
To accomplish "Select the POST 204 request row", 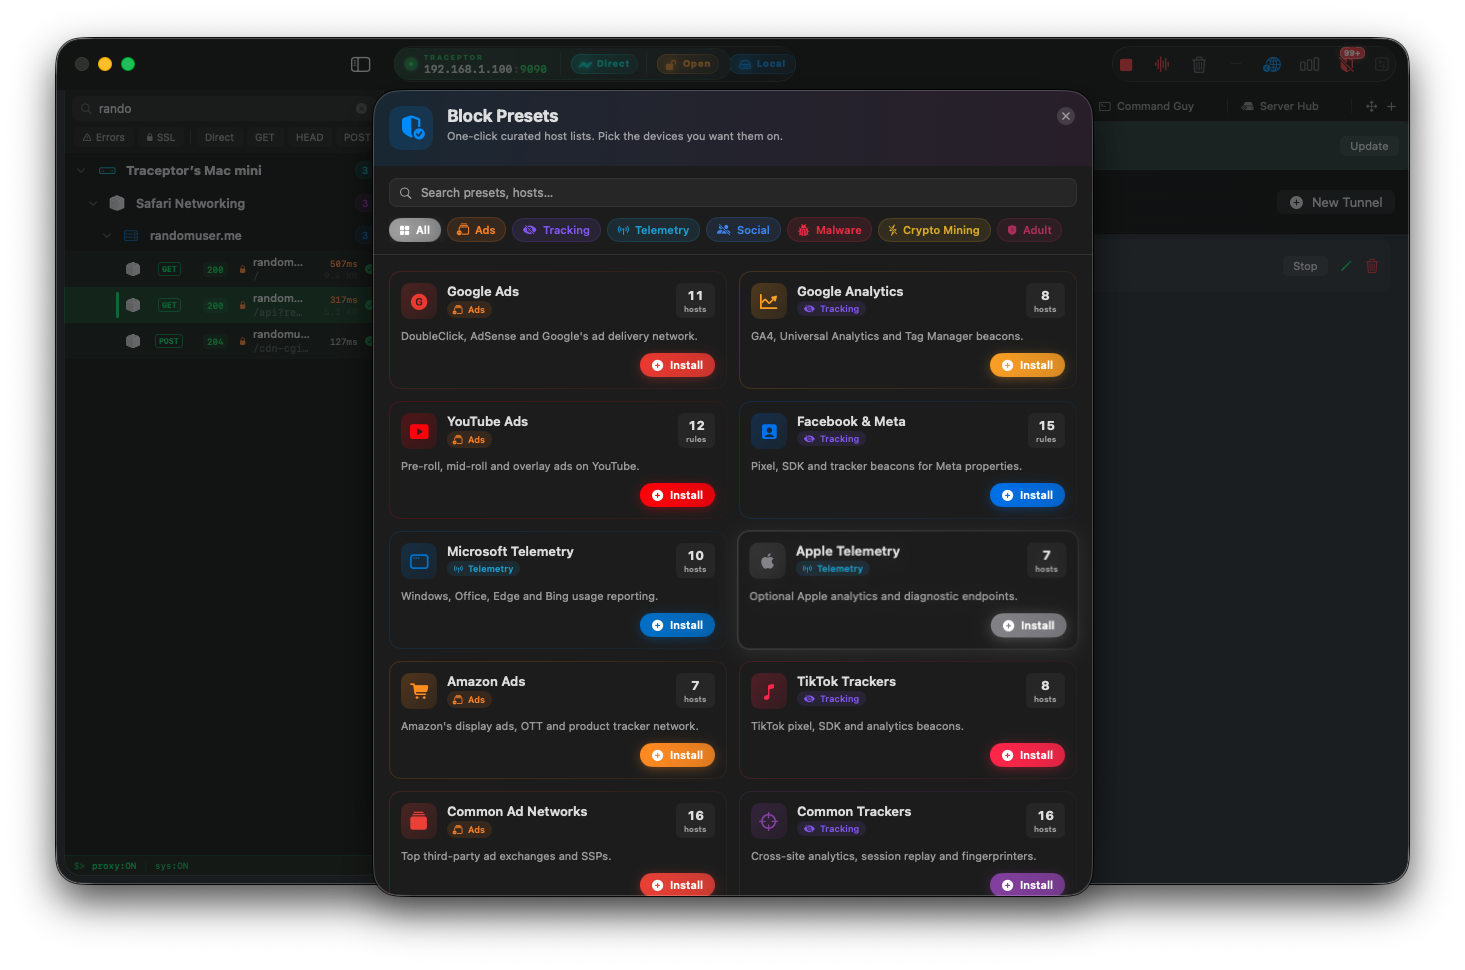I will pyautogui.click(x=220, y=341).
